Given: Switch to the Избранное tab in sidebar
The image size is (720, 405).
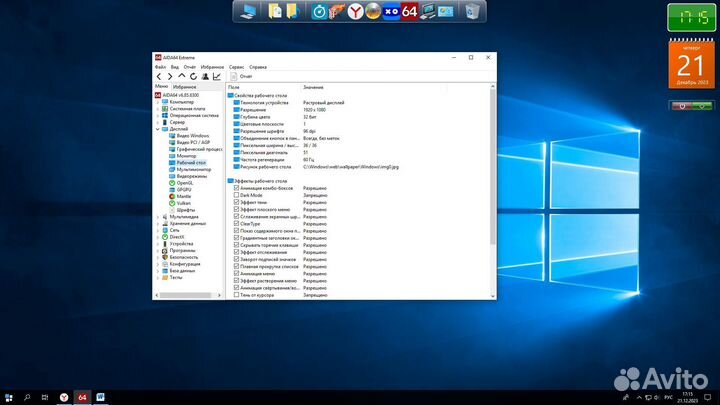Looking at the screenshot, I should point(185,87).
